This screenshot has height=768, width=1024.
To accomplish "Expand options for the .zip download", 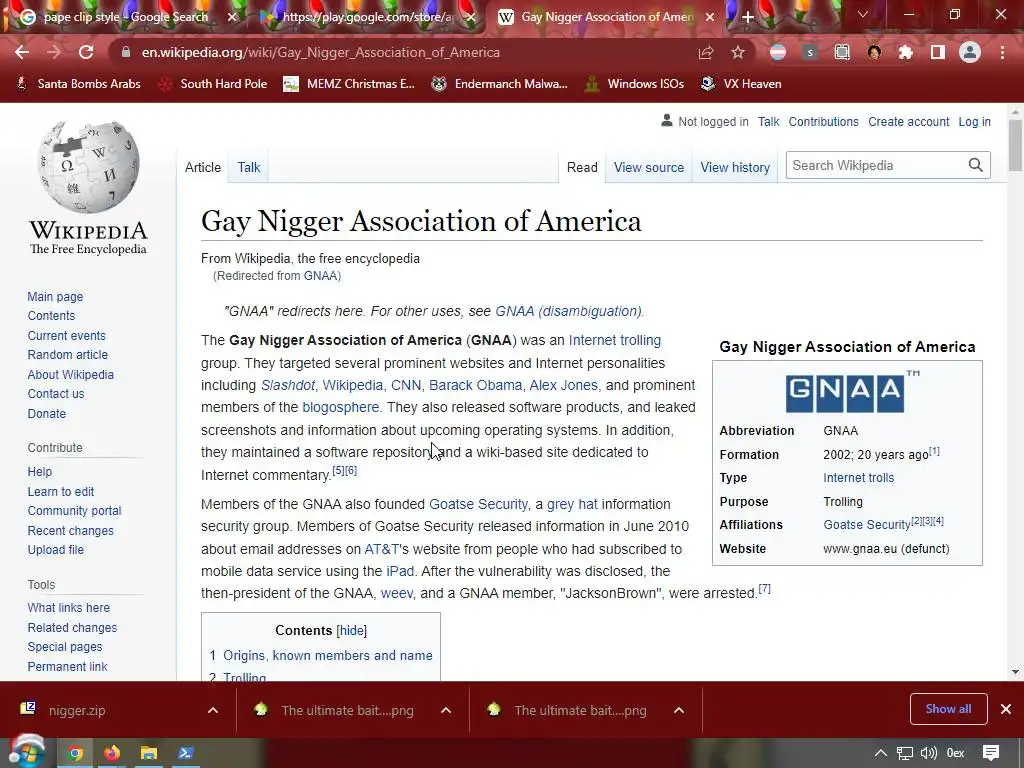I will [x=213, y=710].
